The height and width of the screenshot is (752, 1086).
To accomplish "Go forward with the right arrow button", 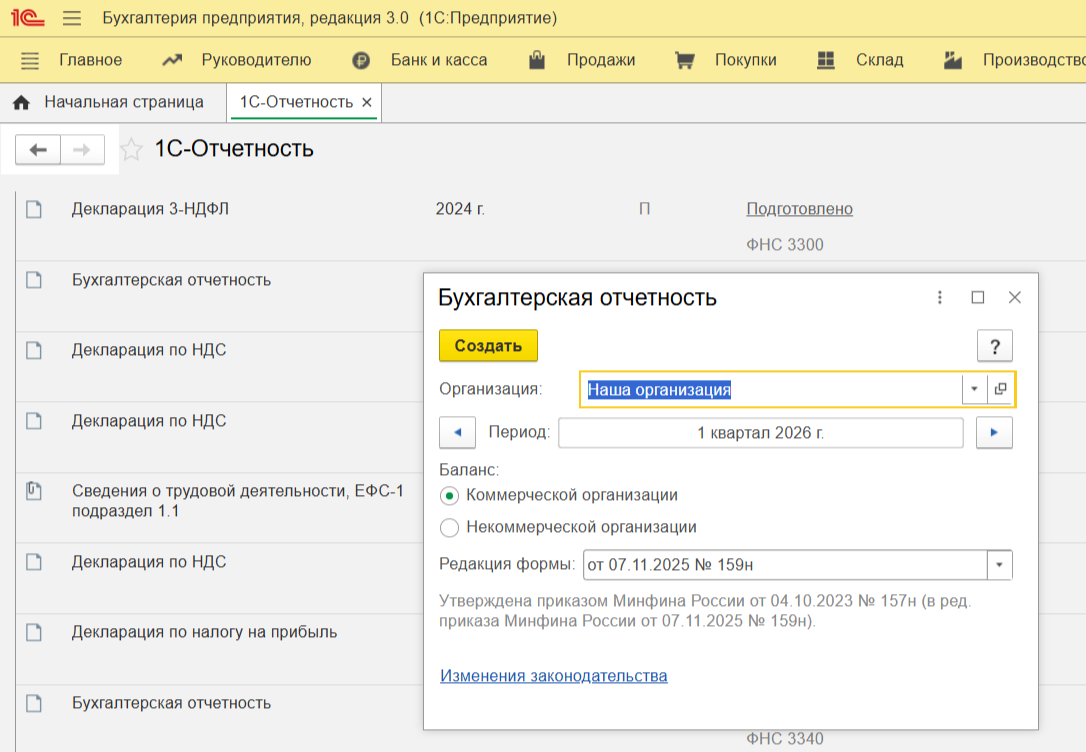I will 82,150.
